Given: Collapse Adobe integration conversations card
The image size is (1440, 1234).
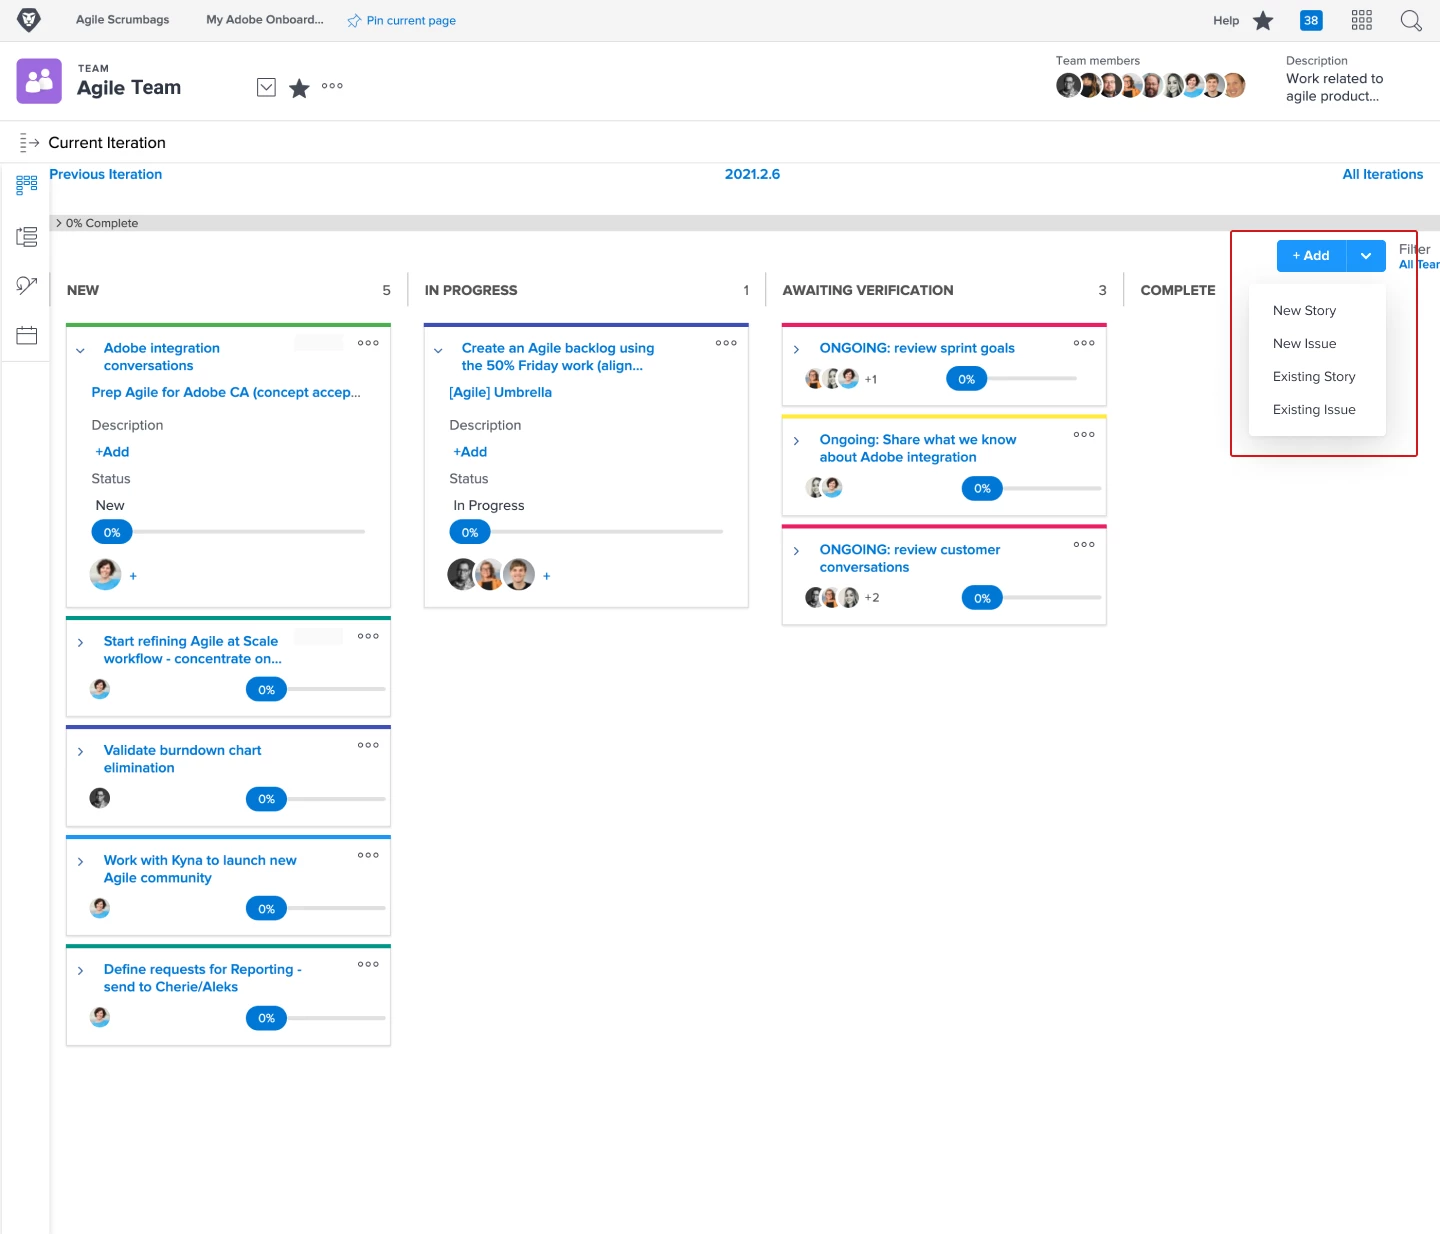Looking at the screenshot, I should coord(81,350).
